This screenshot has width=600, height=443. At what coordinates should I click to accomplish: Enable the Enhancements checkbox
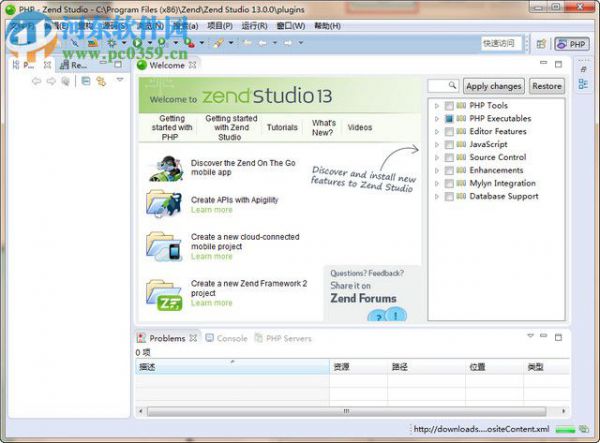coord(449,171)
